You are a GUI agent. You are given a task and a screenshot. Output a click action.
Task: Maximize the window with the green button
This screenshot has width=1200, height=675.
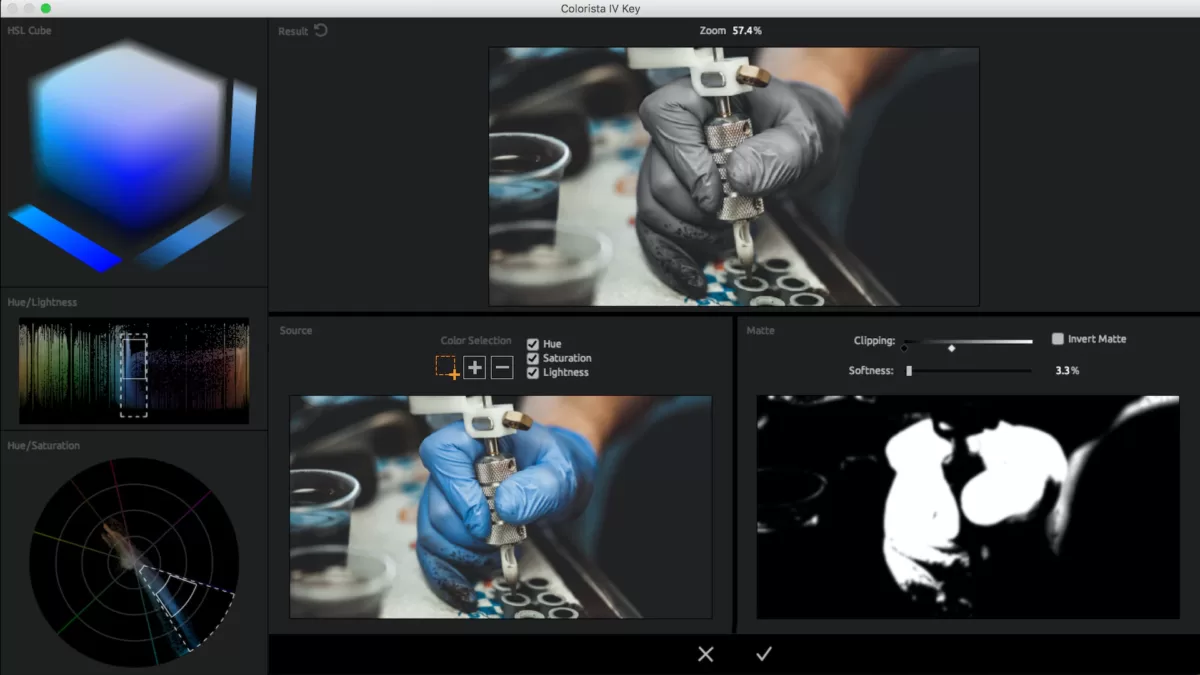click(x=46, y=8)
